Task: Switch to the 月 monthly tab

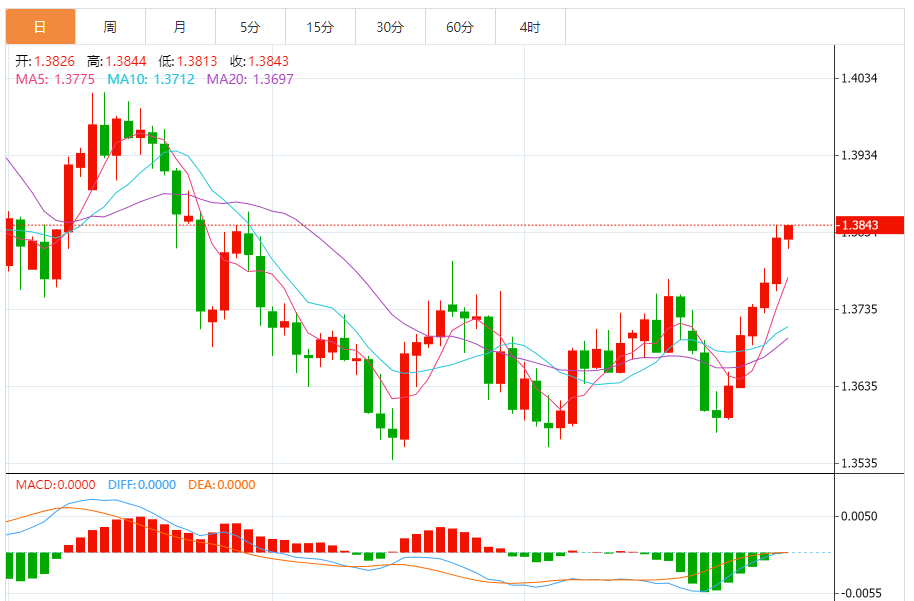Action: tap(180, 27)
